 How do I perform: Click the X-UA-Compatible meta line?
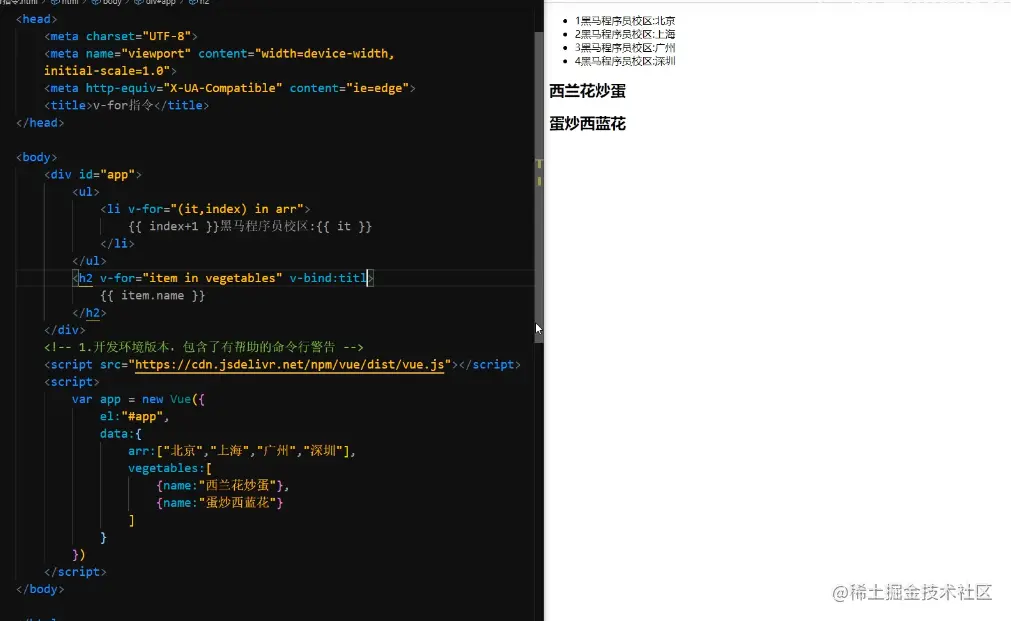point(230,88)
